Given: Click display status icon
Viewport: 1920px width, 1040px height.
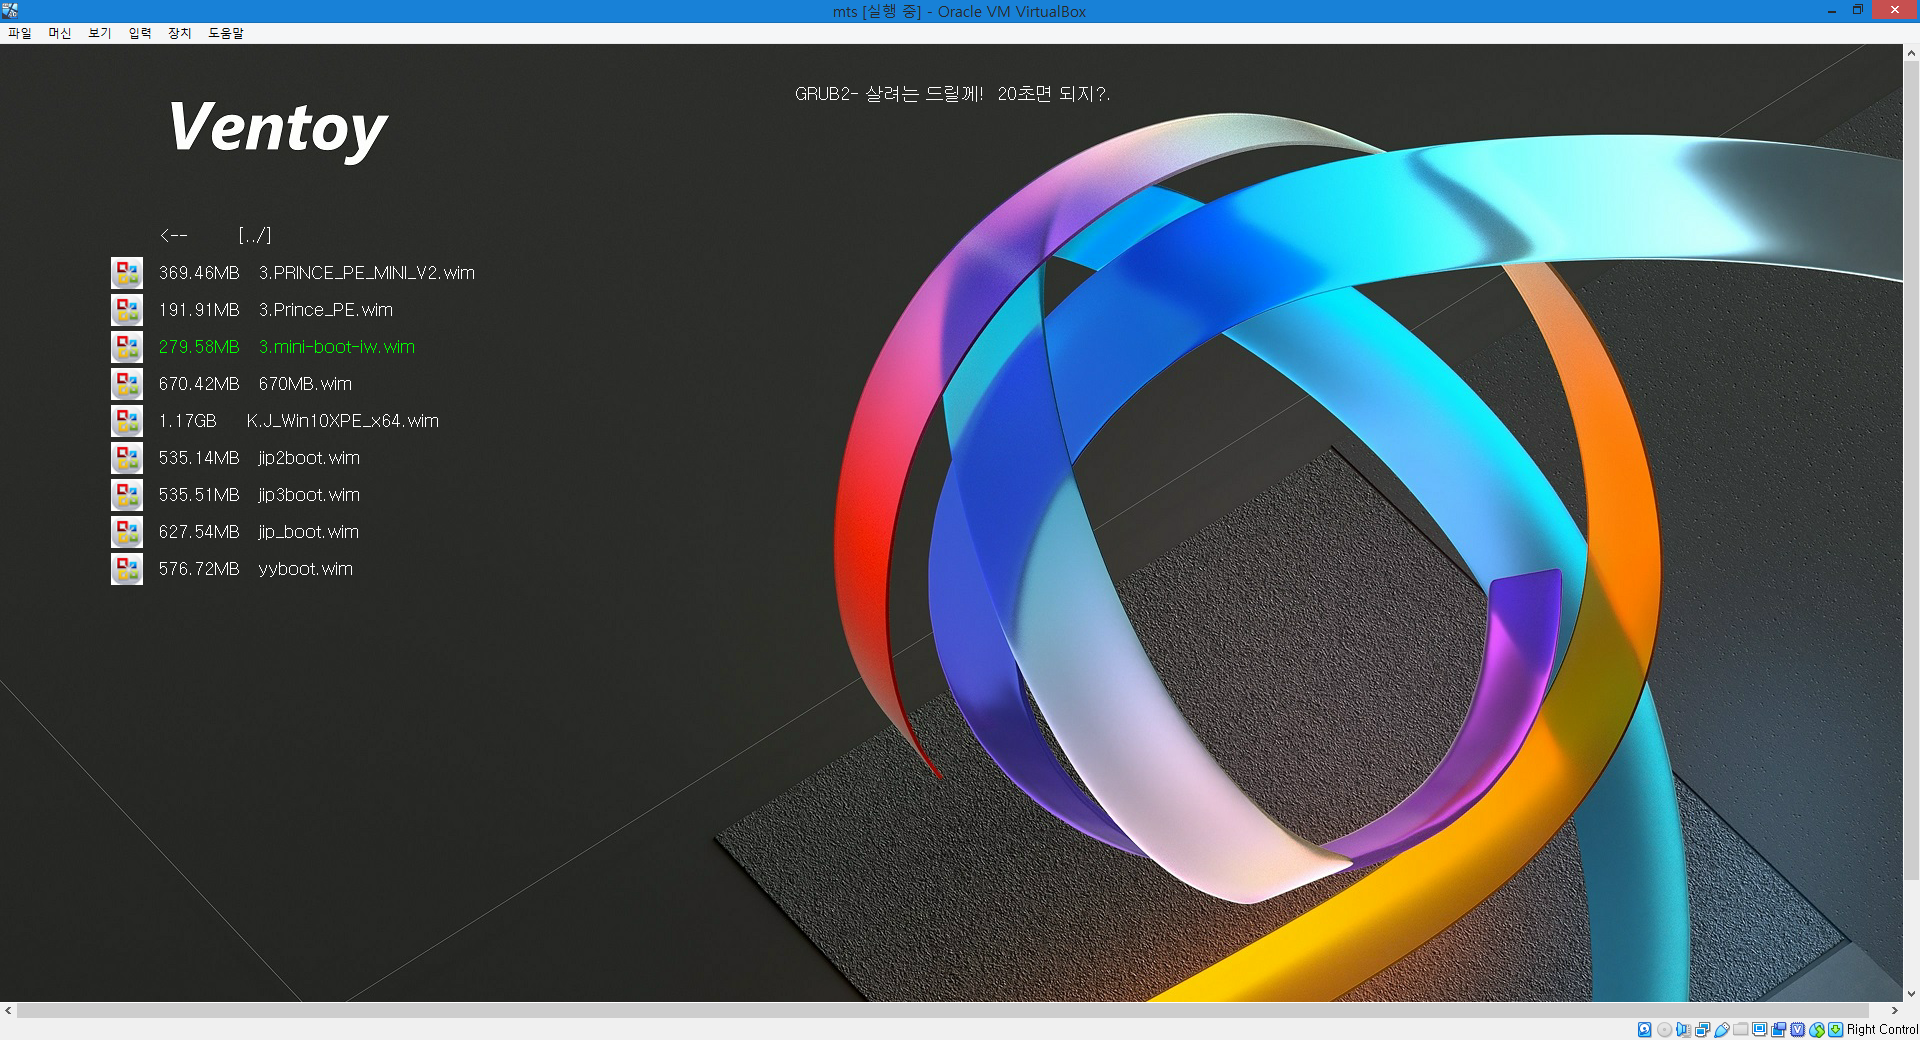Looking at the screenshot, I should coord(1759,1029).
